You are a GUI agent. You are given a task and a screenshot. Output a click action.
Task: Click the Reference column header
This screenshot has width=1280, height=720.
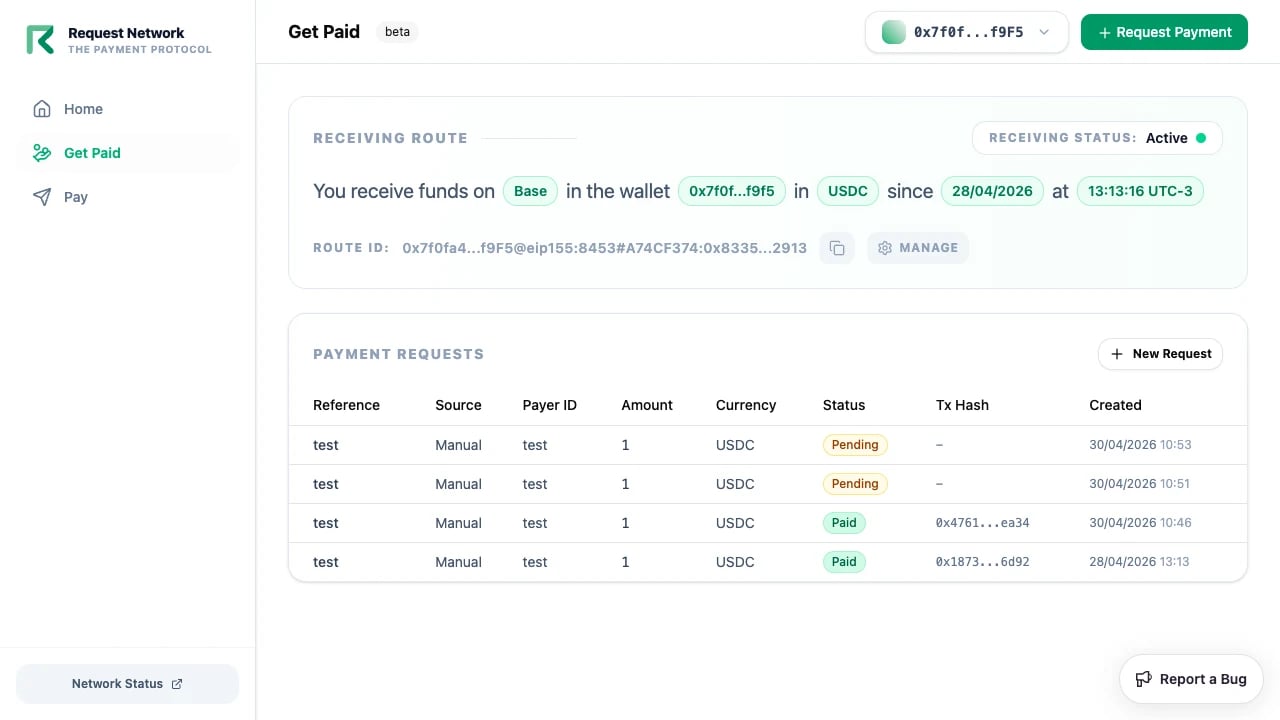coord(346,405)
